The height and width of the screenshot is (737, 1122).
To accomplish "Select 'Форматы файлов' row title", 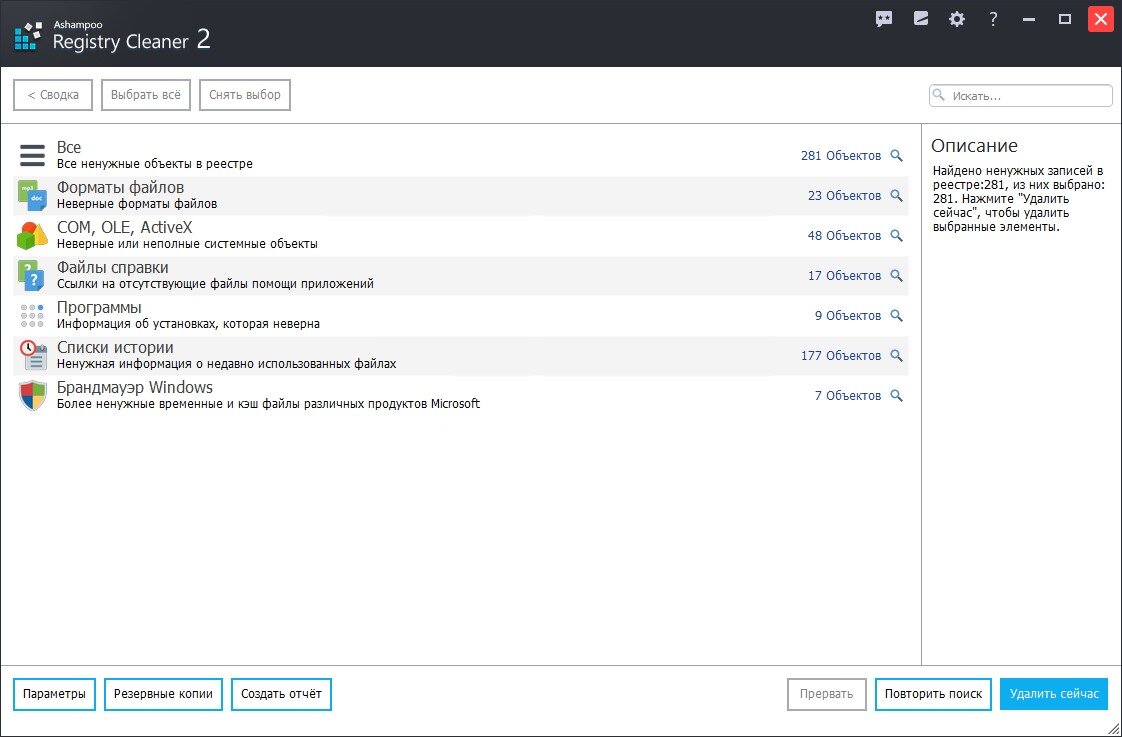I will click(x=120, y=187).
